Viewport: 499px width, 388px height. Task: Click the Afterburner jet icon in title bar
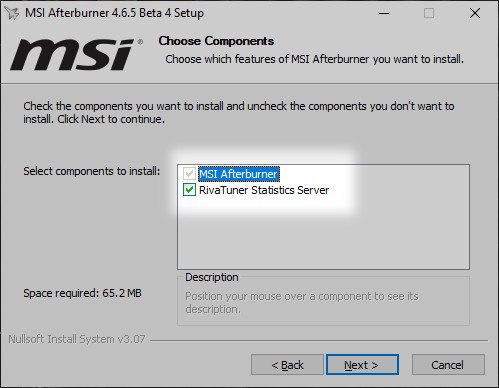[12, 13]
